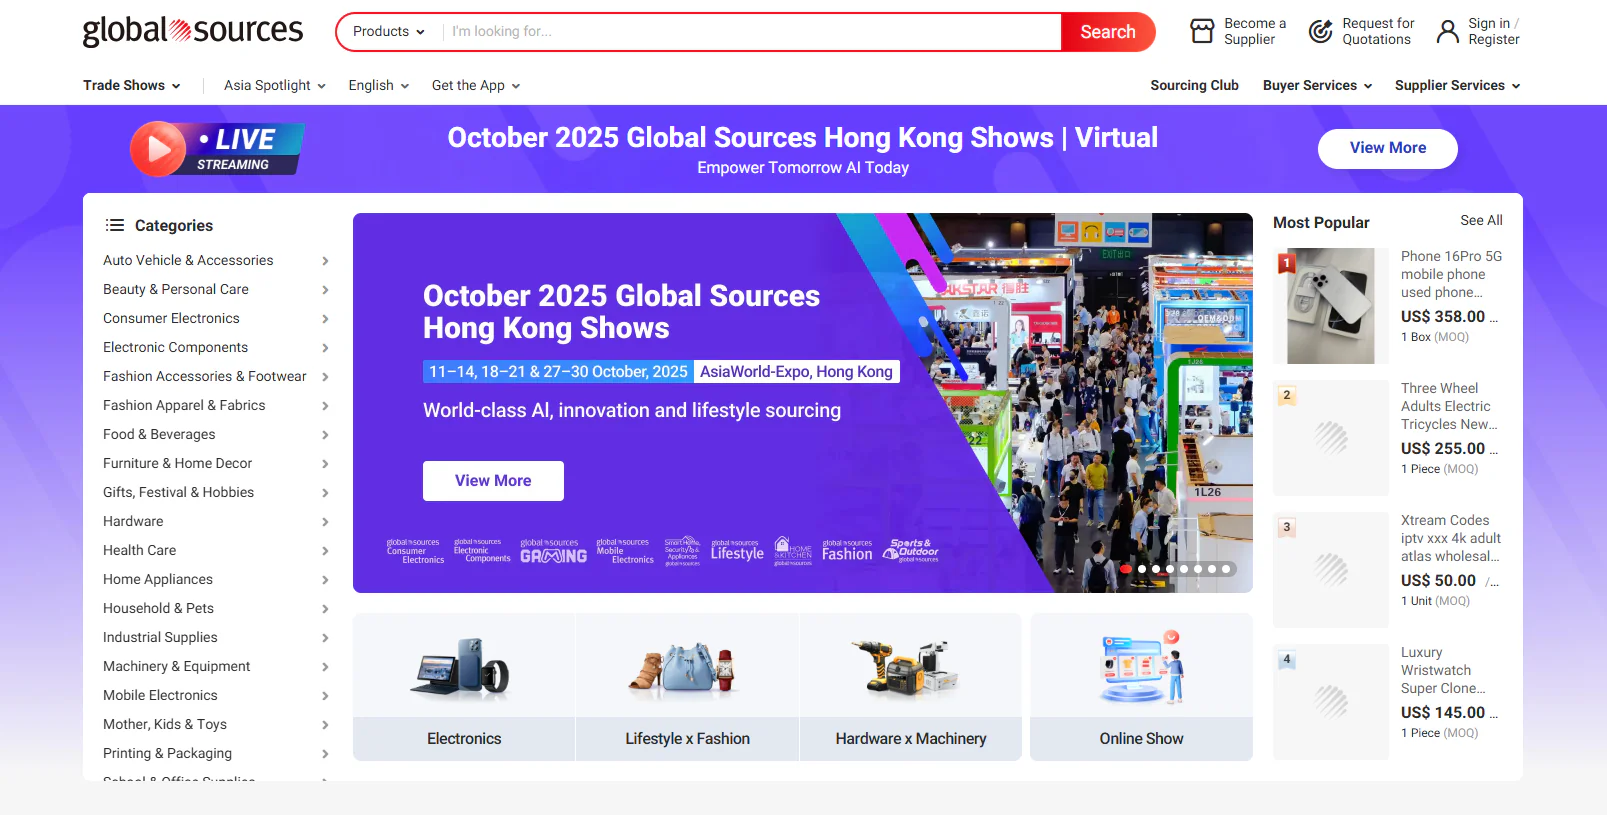The image size is (1607, 815).
Task: Click View More in Hong Kong Shows carousel
Action: 493,481
